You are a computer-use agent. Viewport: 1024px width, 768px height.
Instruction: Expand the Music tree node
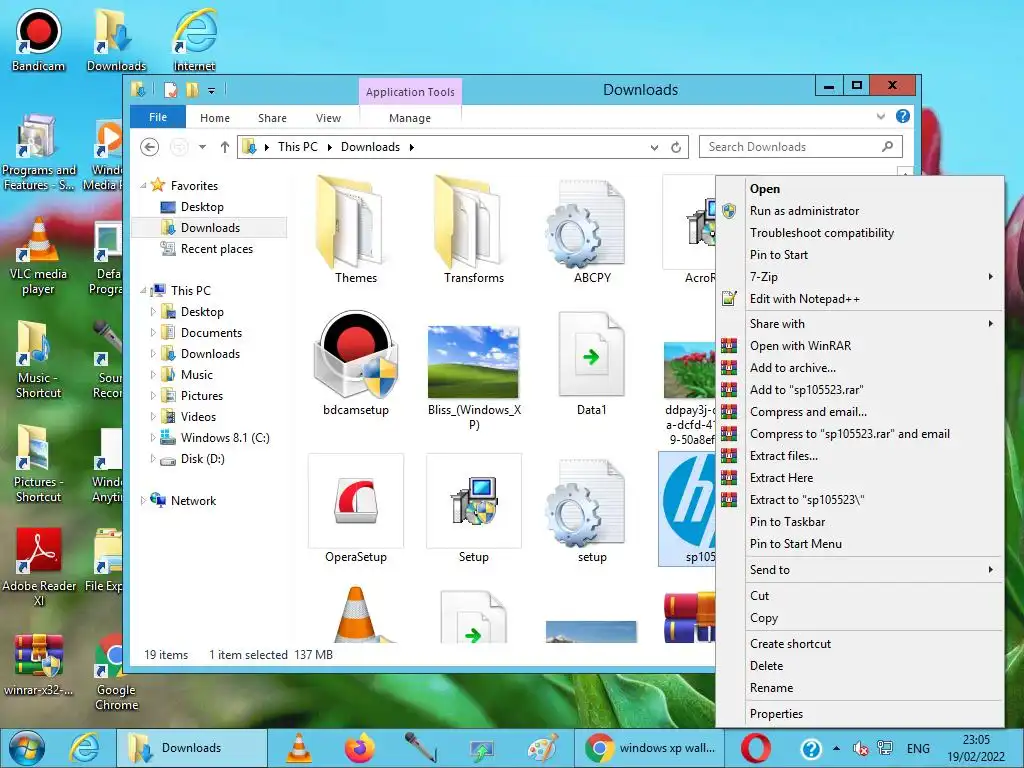pyautogui.click(x=153, y=374)
